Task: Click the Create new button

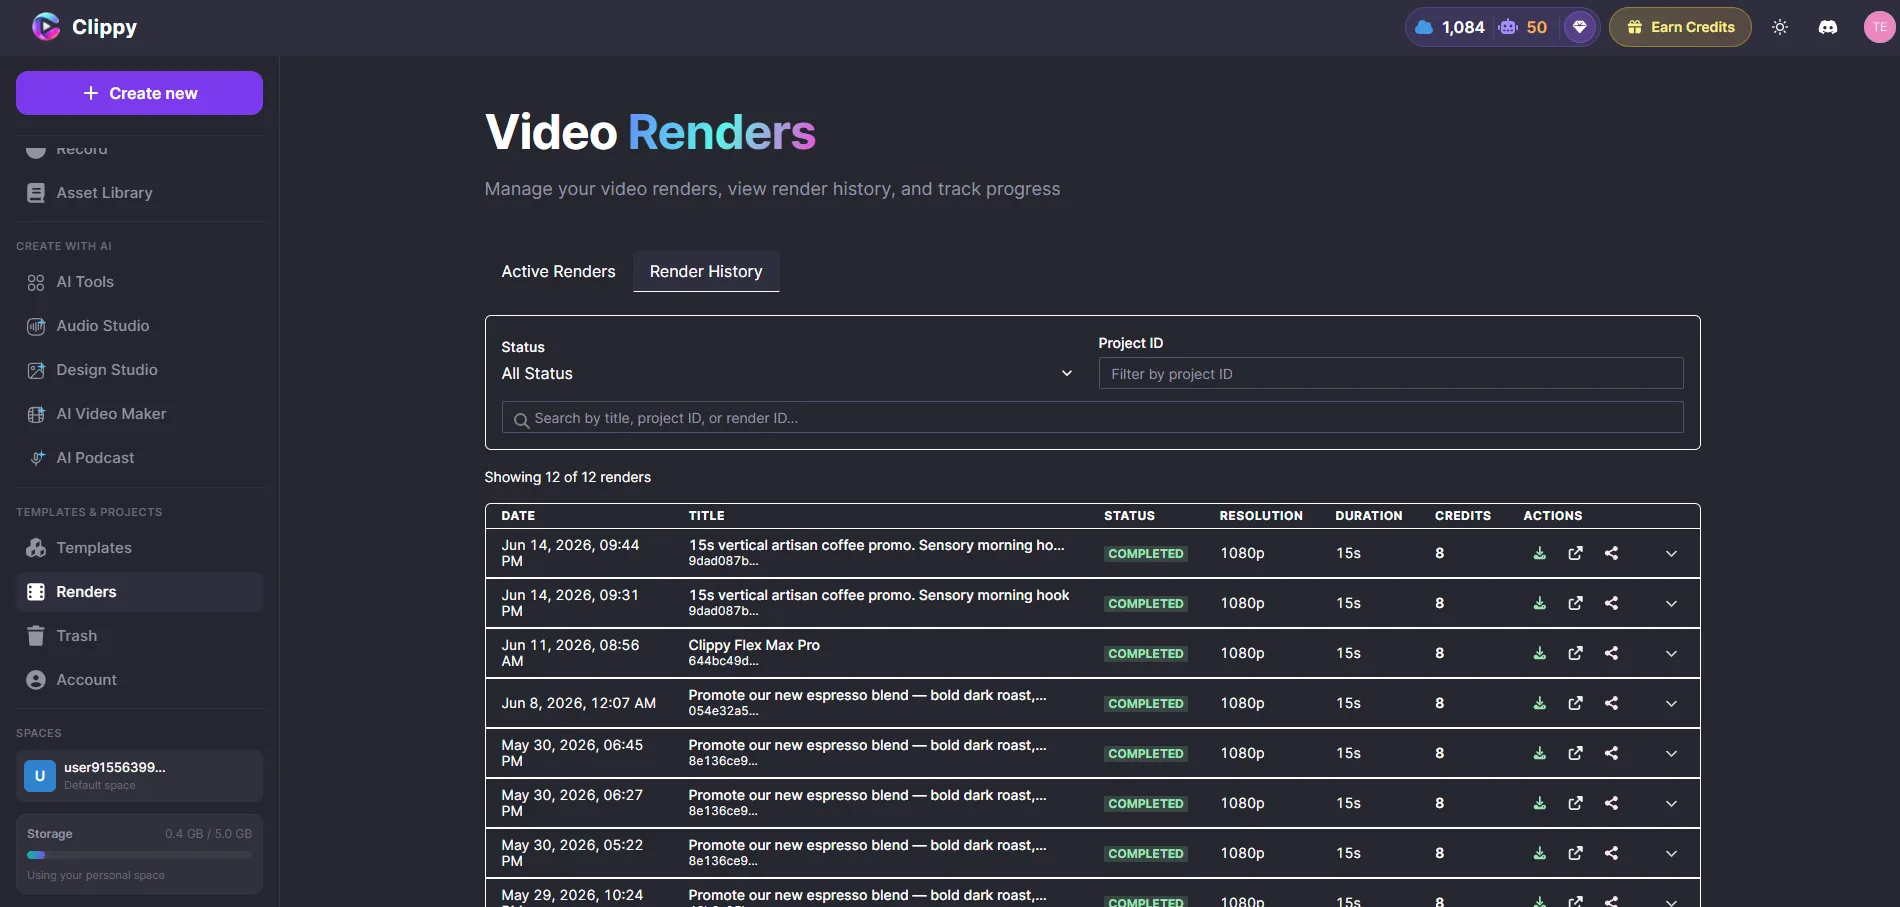Action: tap(139, 93)
